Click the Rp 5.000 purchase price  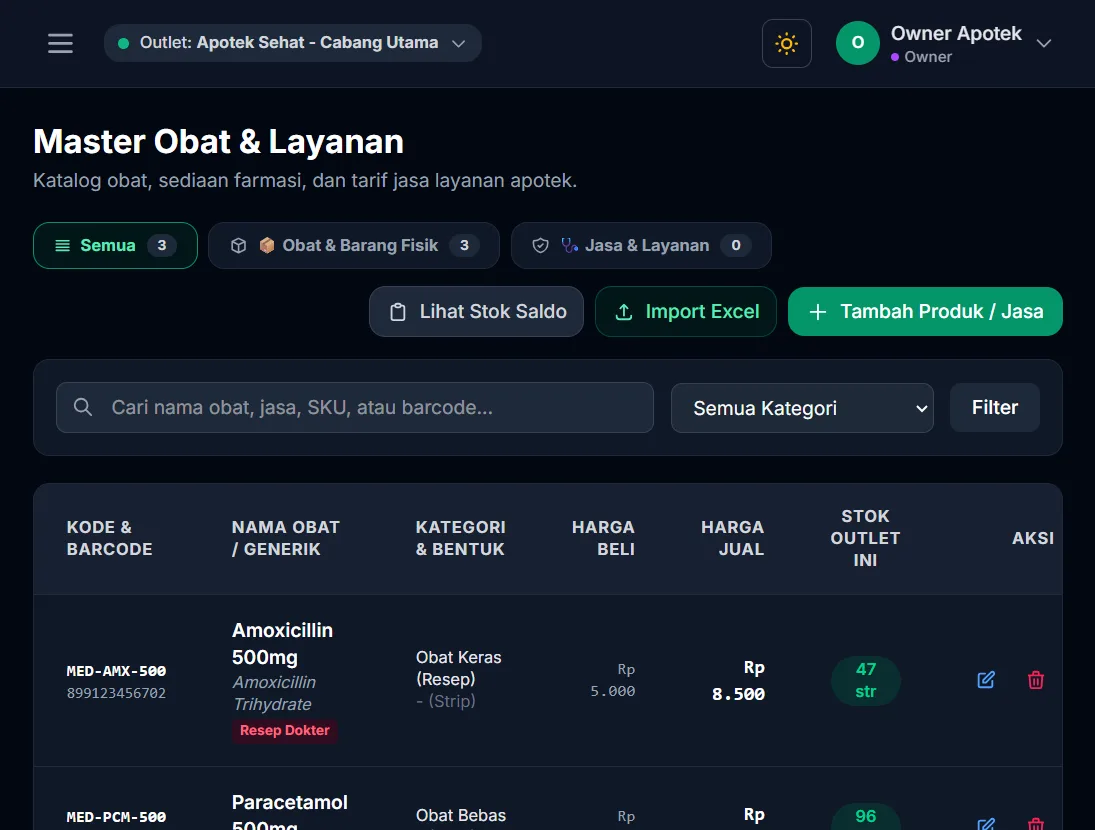click(x=612, y=681)
